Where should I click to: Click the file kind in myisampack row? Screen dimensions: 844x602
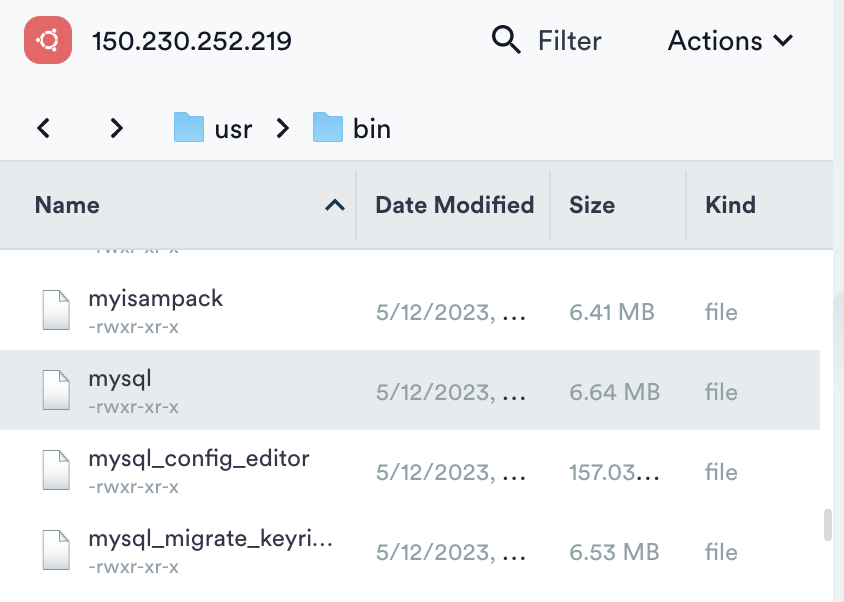point(721,312)
